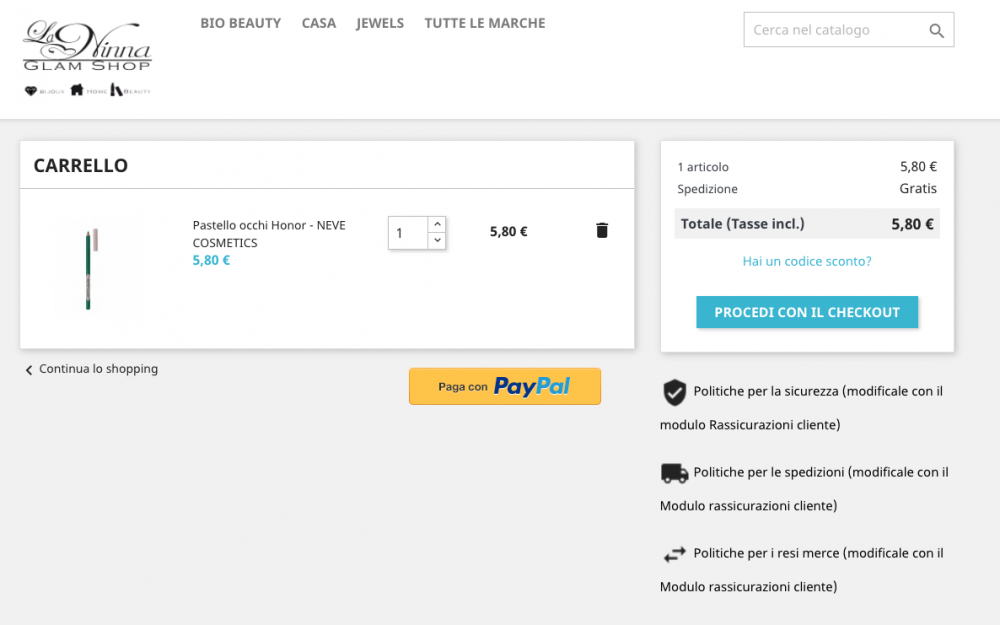Viewport: 1000px width, 625px height.
Task: Proceed with the checkout button
Action: pos(807,312)
